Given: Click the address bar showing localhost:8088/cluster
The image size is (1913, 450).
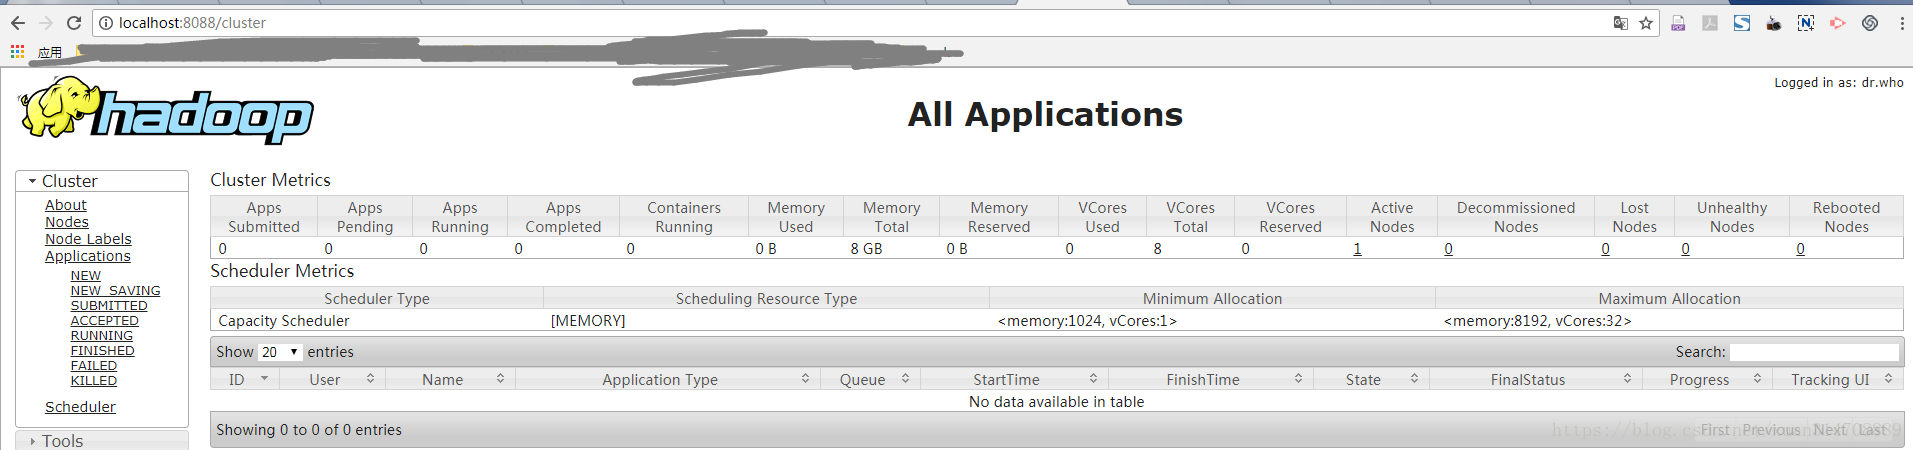Looking at the screenshot, I should (850, 23).
